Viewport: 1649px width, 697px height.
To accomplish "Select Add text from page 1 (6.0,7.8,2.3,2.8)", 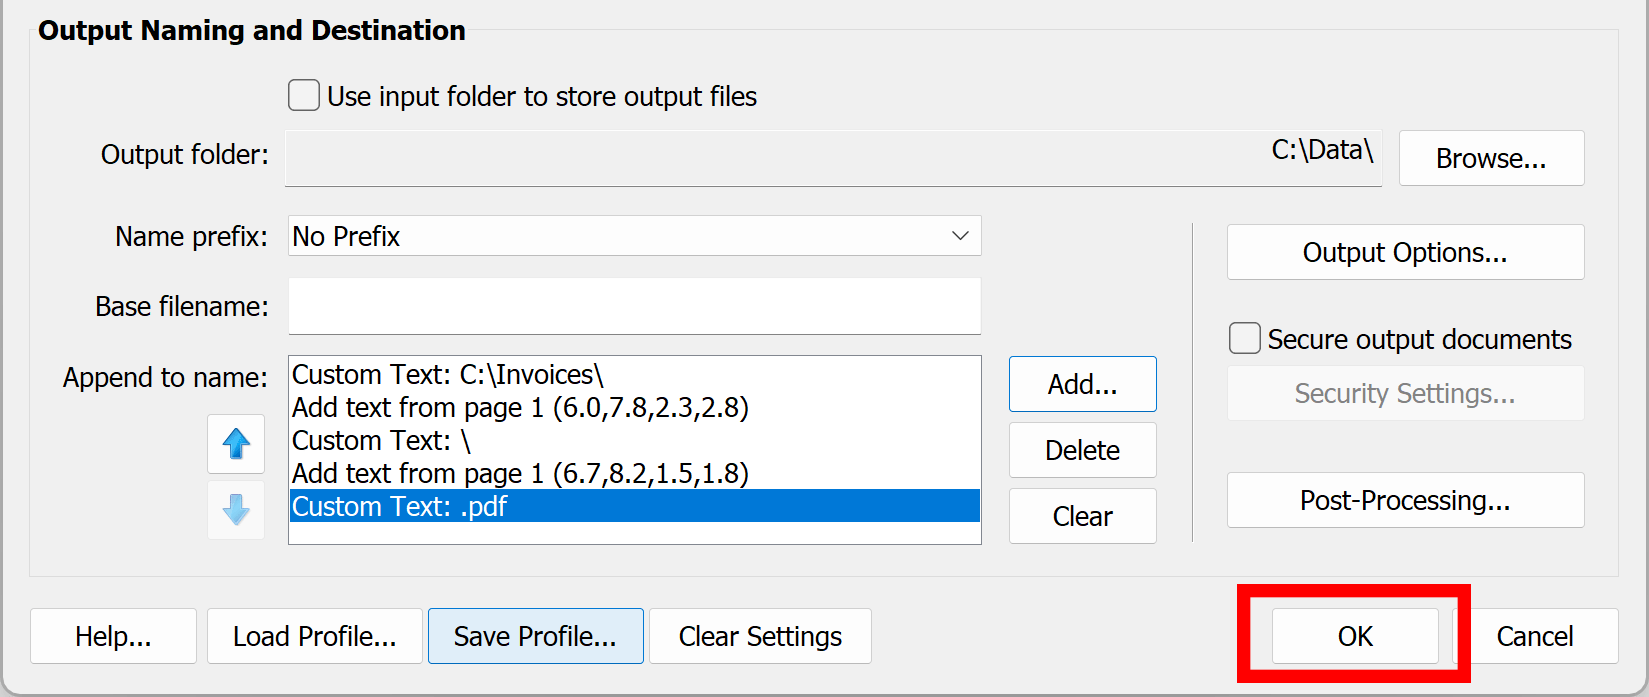I will (520, 408).
